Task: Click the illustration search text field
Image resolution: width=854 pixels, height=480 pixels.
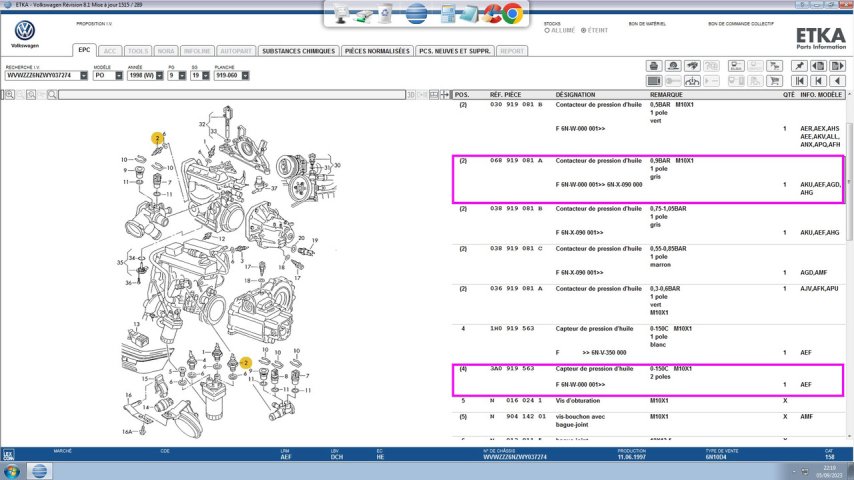Action: 231,95
